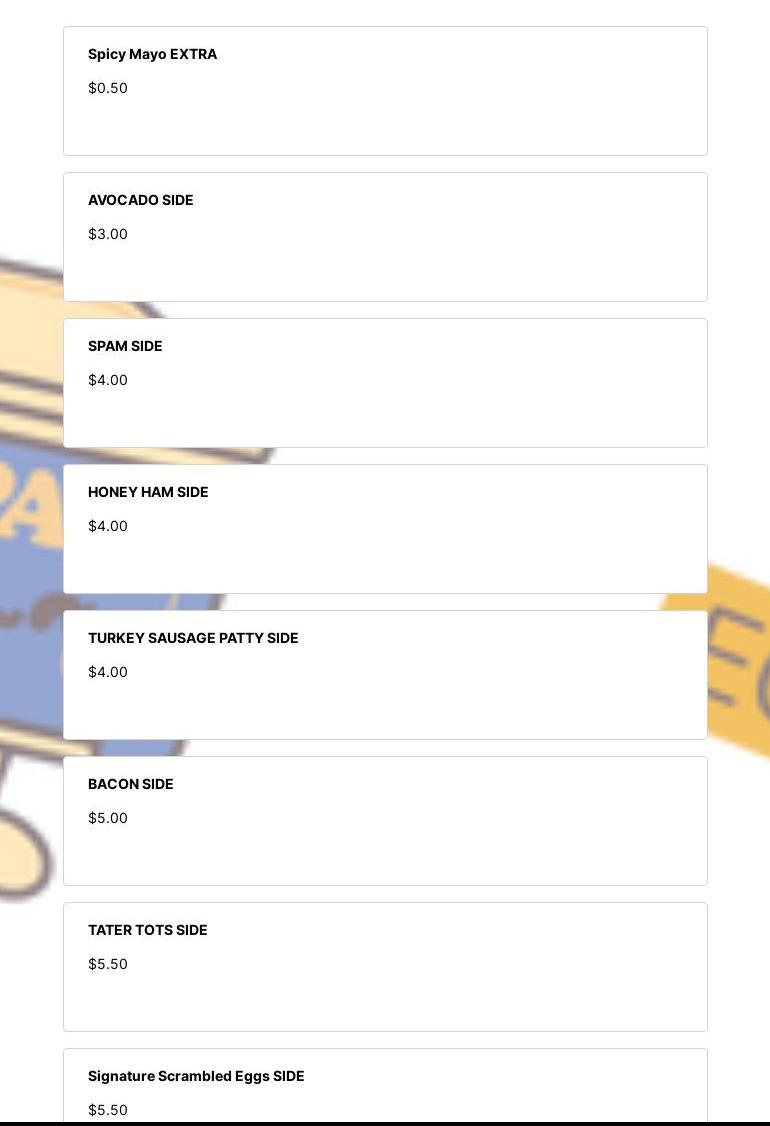Select the AVOCADO SIDE item title

point(141,201)
